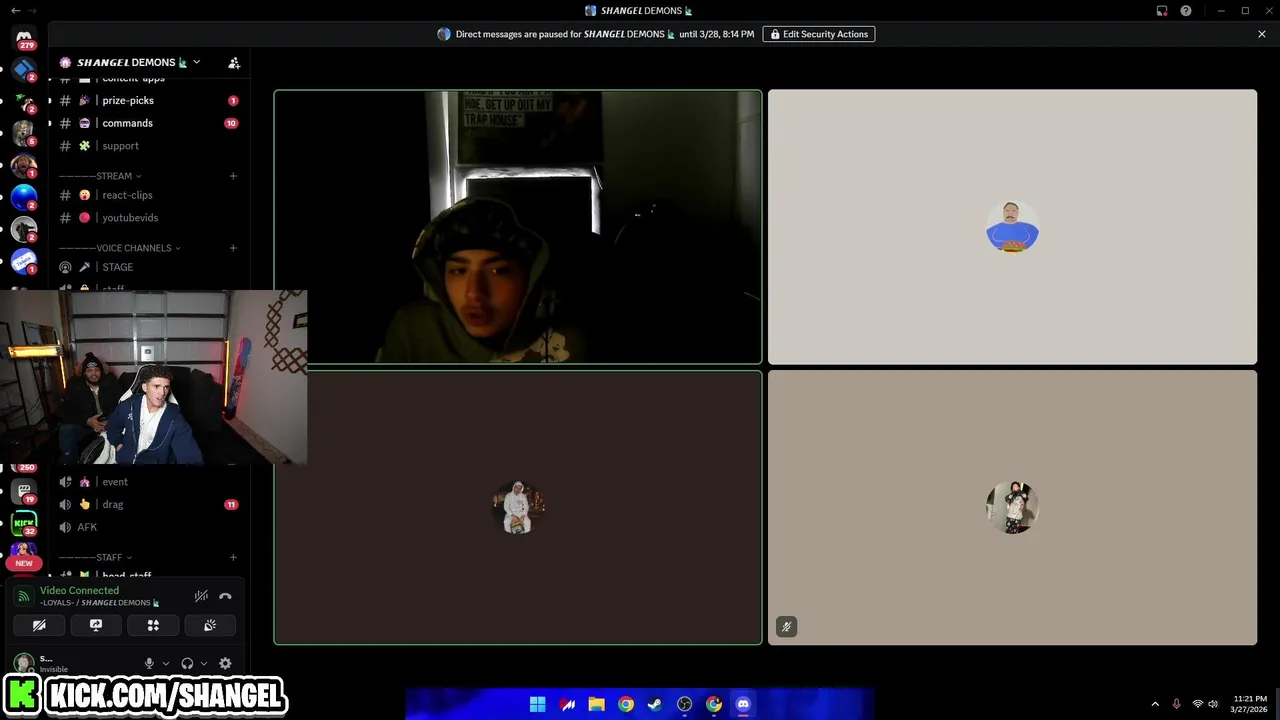Click Edit Security Actions button
The height and width of the screenshot is (720, 1280).
(819, 34)
